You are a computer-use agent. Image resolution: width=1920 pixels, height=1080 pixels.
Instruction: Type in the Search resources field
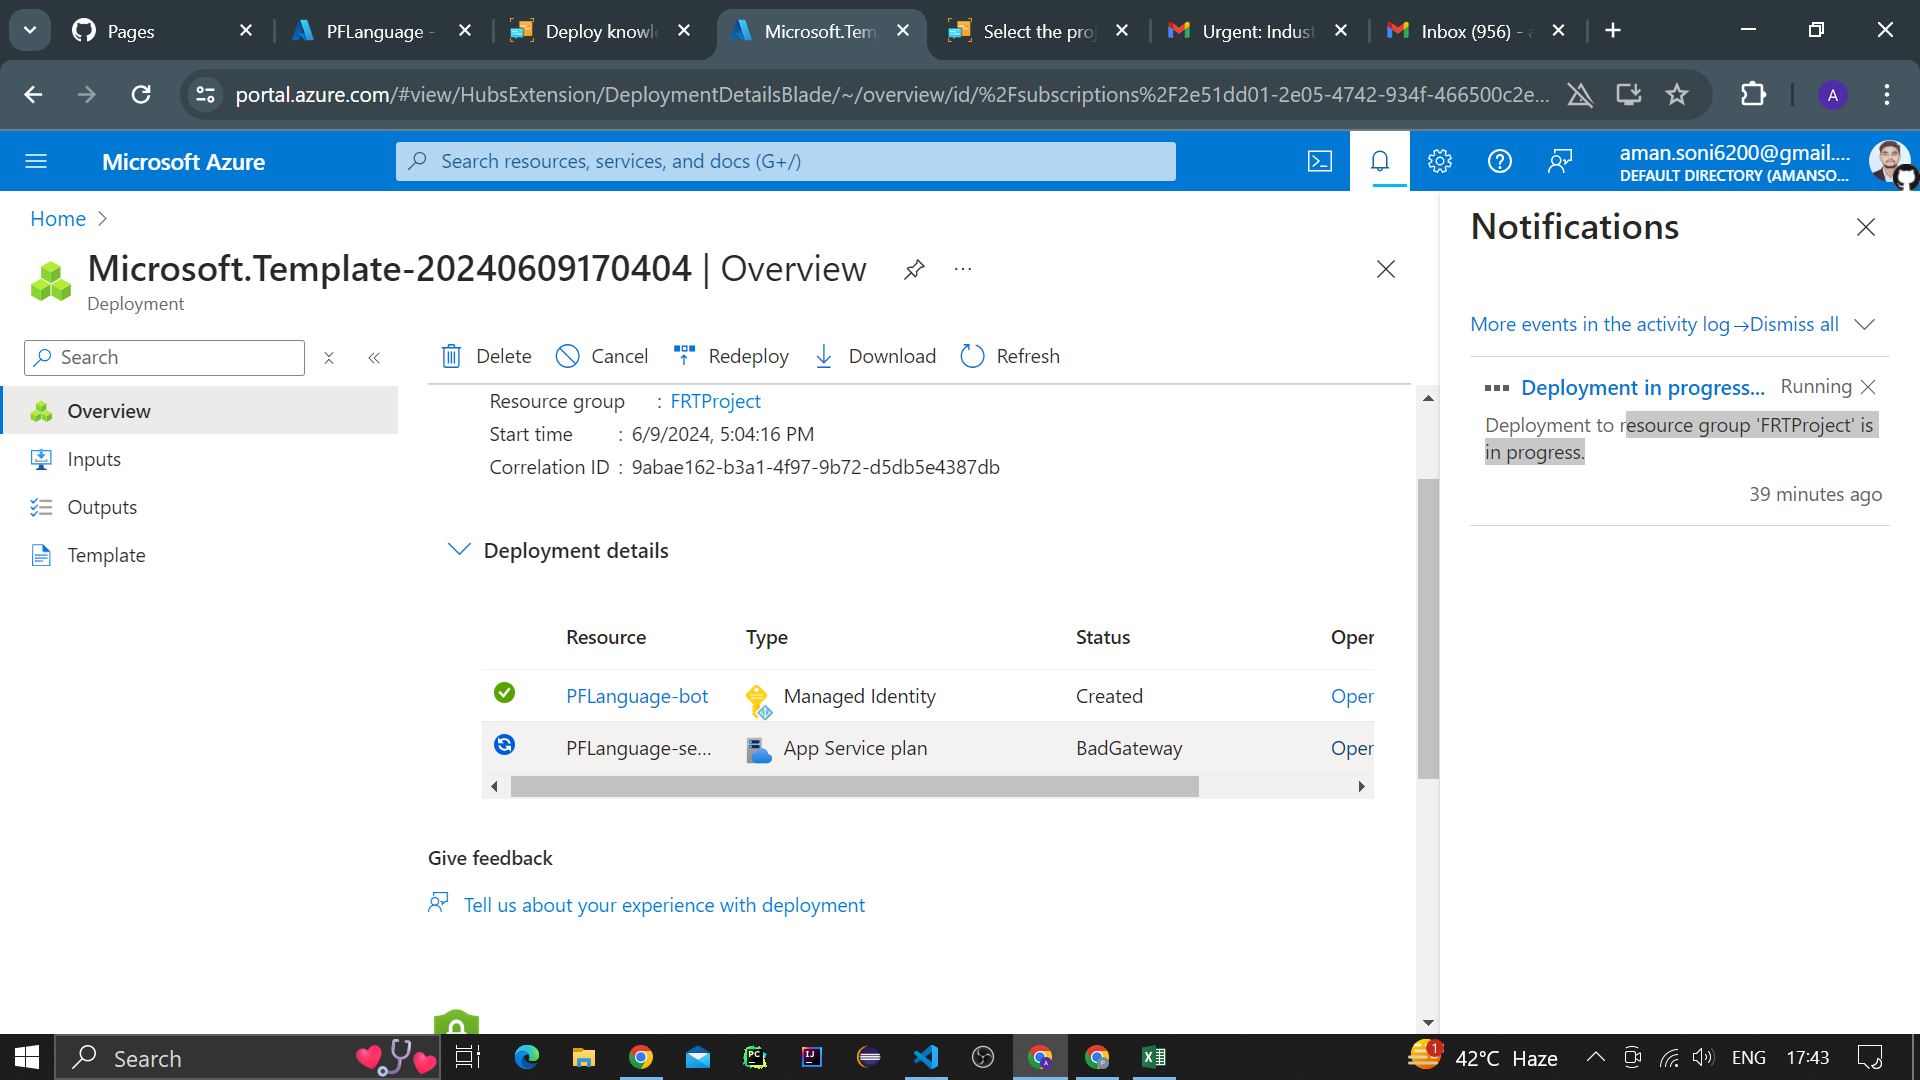pyautogui.click(x=785, y=161)
